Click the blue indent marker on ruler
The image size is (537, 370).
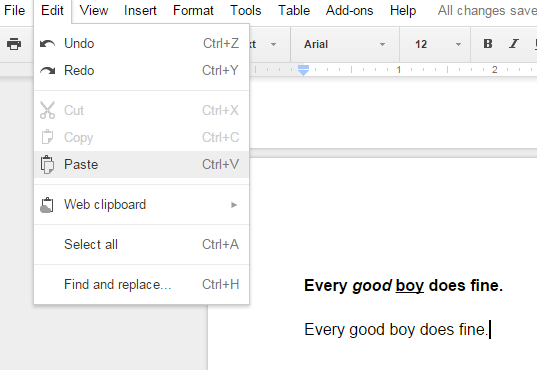(x=303, y=70)
